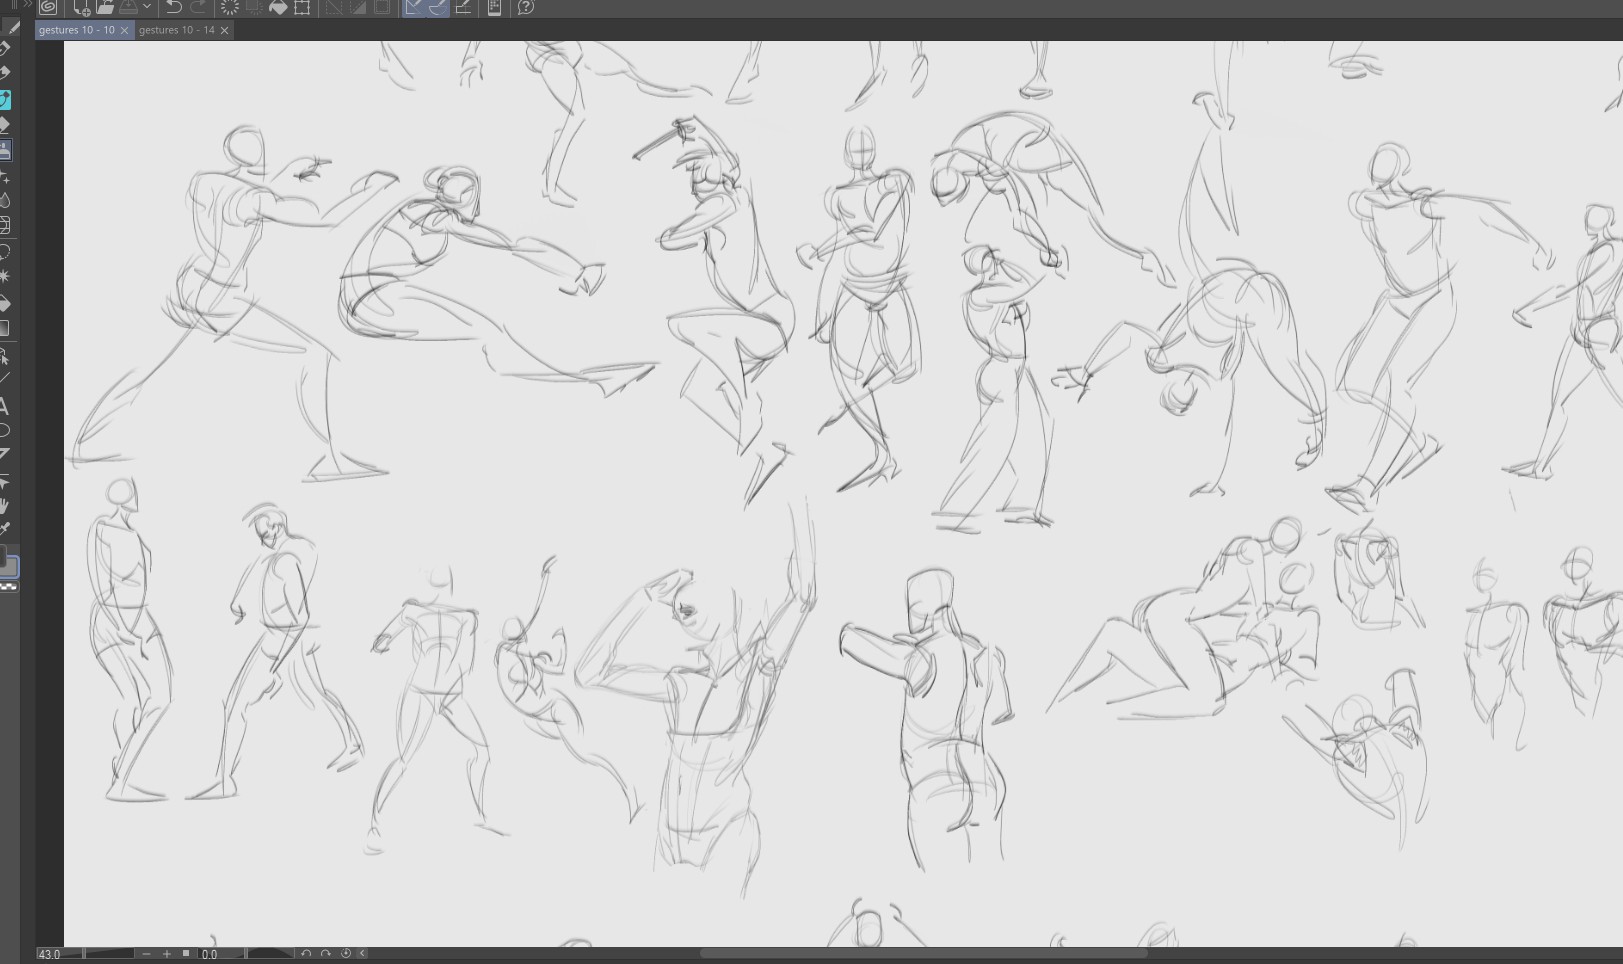Open the Clip Studio launcher icon
This screenshot has height=964, width=1623.
coord(48,7)
